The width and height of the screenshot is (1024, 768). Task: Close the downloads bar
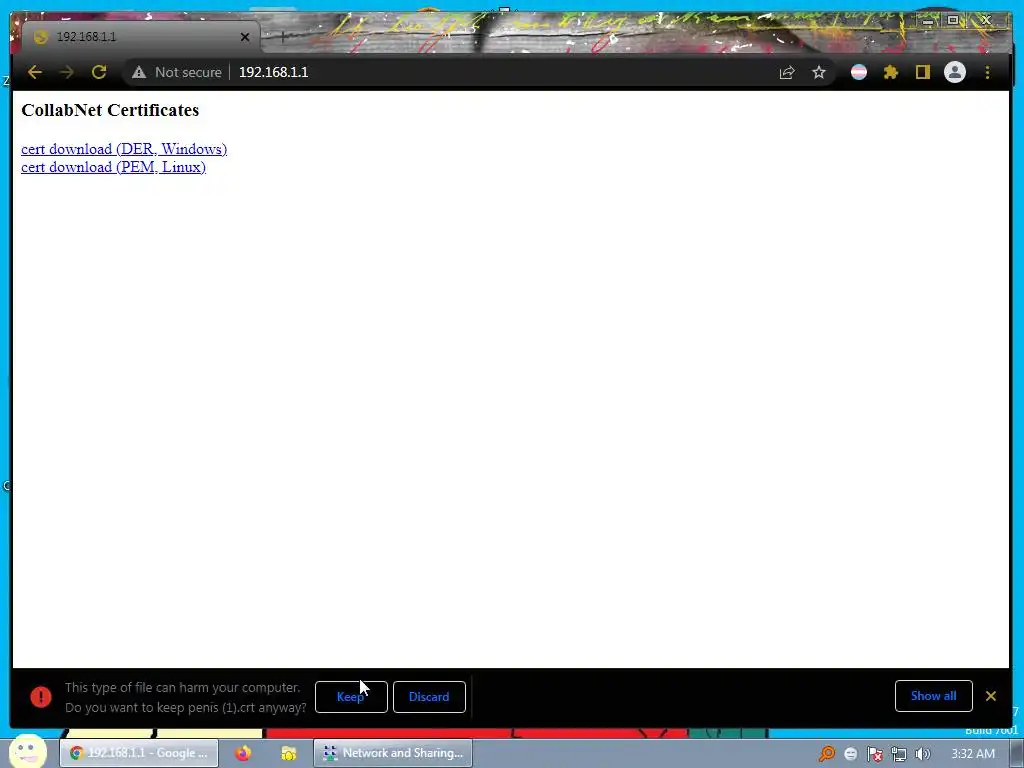pyautogui.click(x=991, y=696)
